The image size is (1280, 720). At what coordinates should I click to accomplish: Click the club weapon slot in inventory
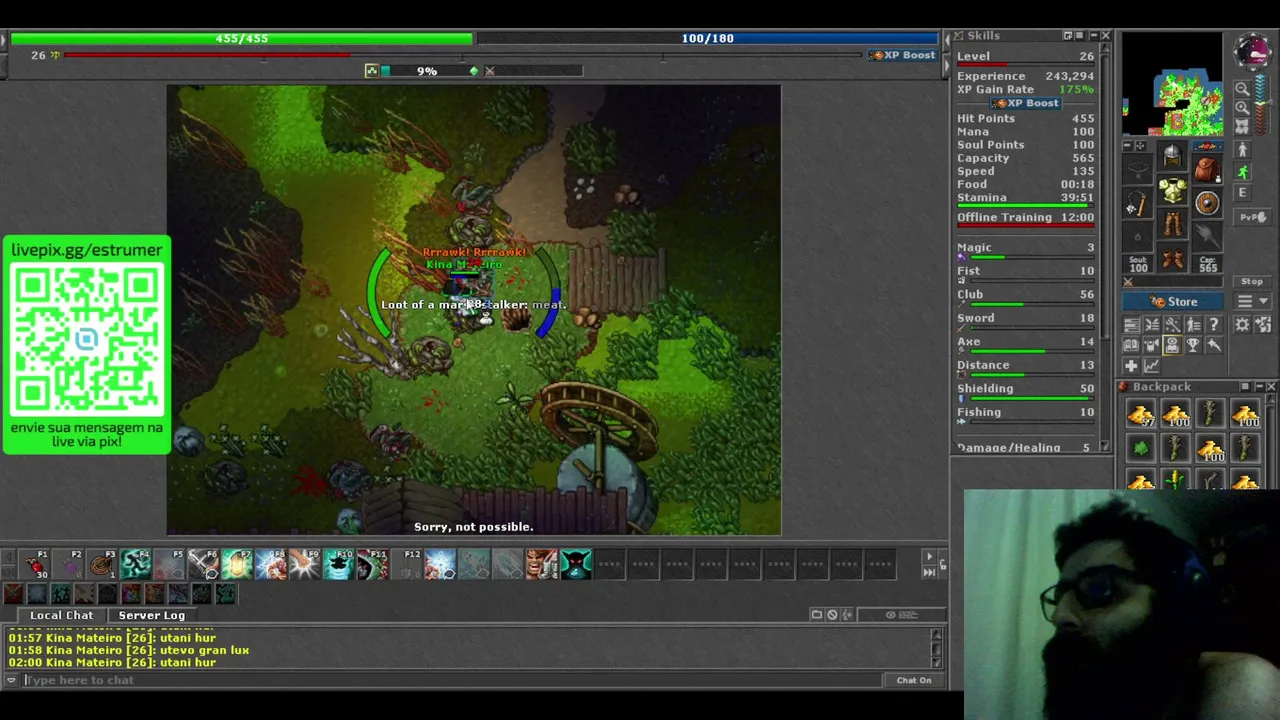1137,203
